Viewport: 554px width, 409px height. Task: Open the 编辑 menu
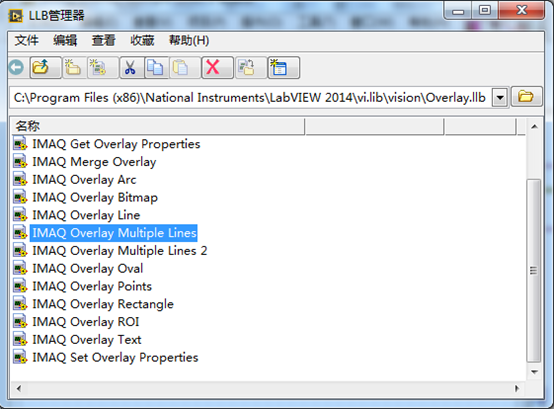point(65,40)
